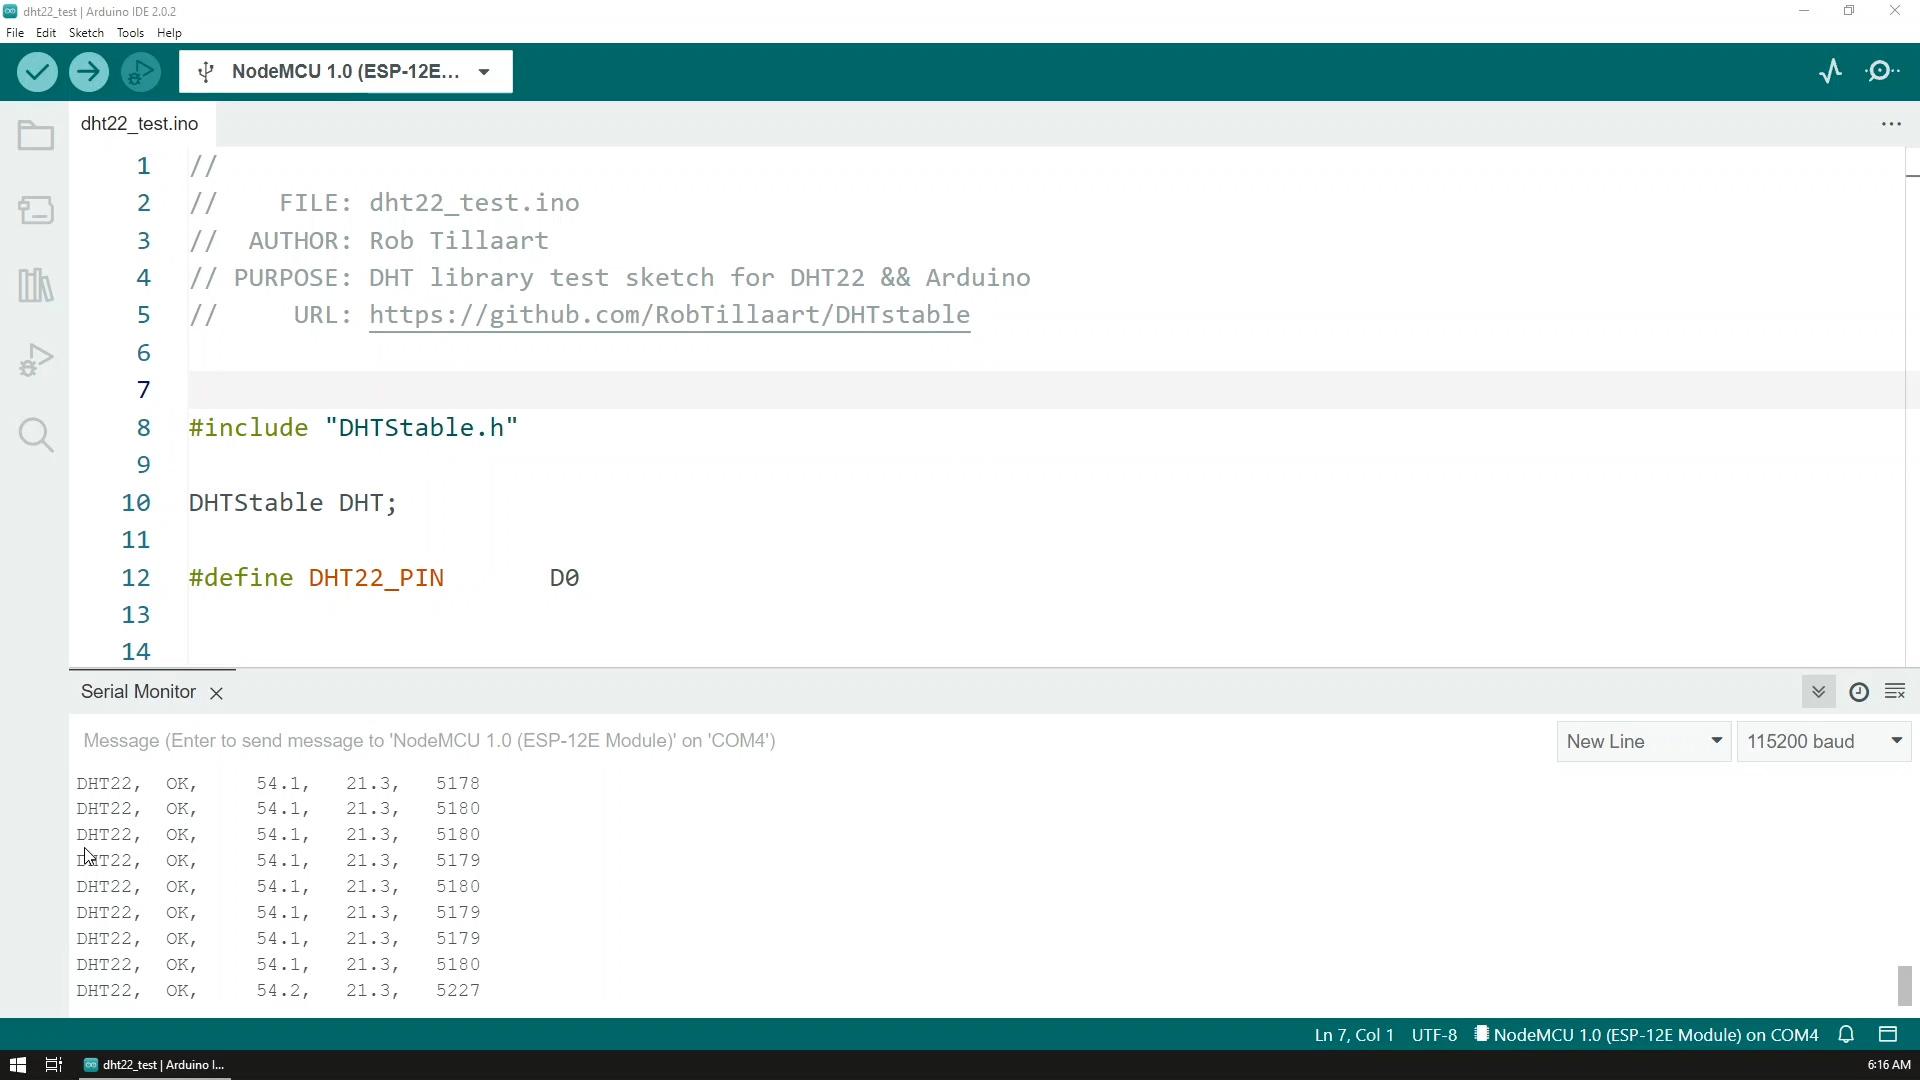Clear the Serial Monitor output
Image resolution: width=1920 pixels, height=1080 pixels.
click(x=1895, y=692)
